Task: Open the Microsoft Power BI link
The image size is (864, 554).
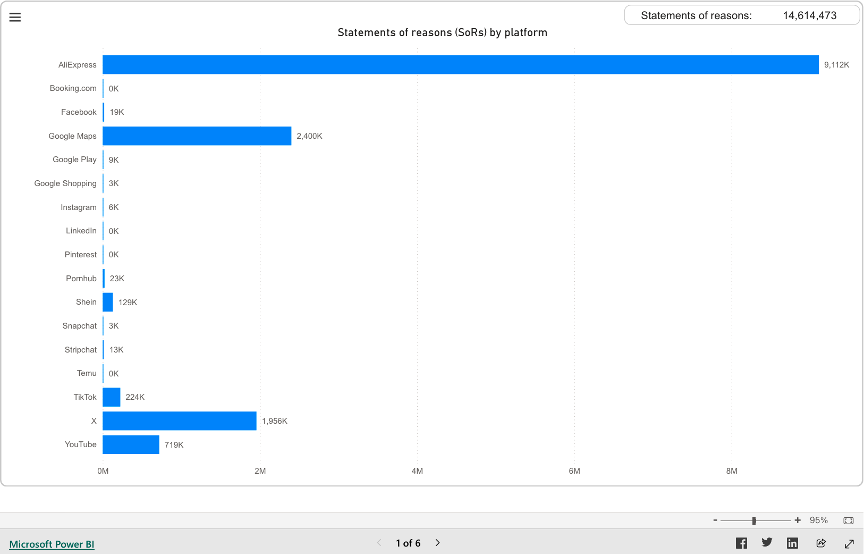Action: (x=52, y=544)
